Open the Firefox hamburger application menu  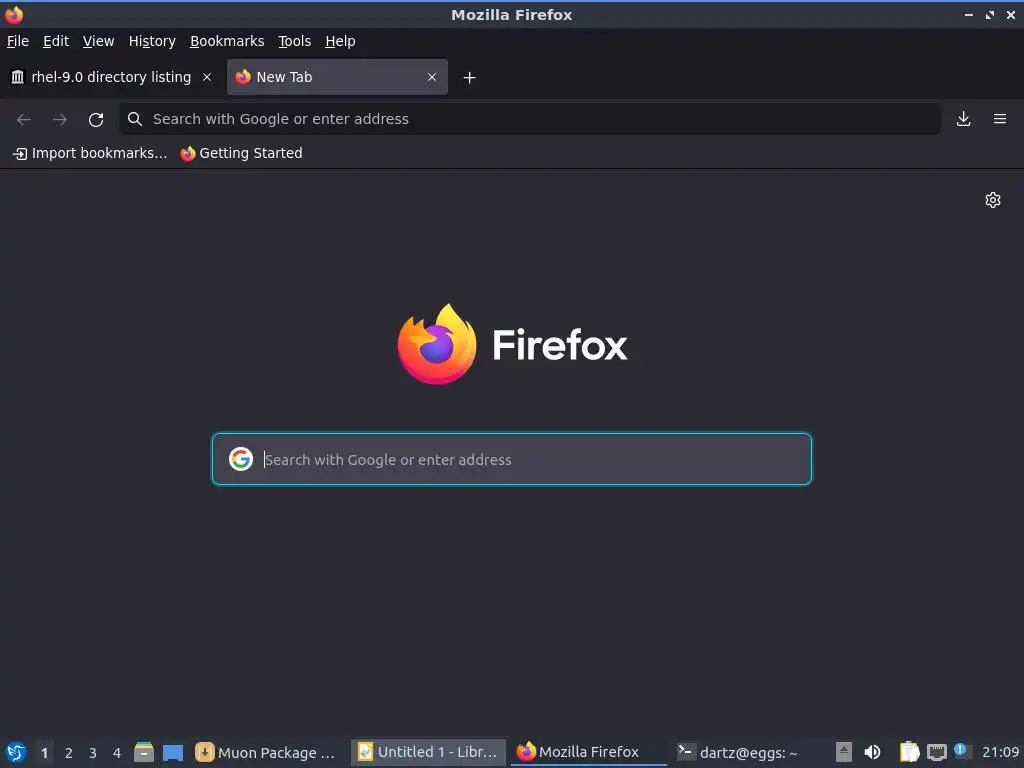(1000, 119)
